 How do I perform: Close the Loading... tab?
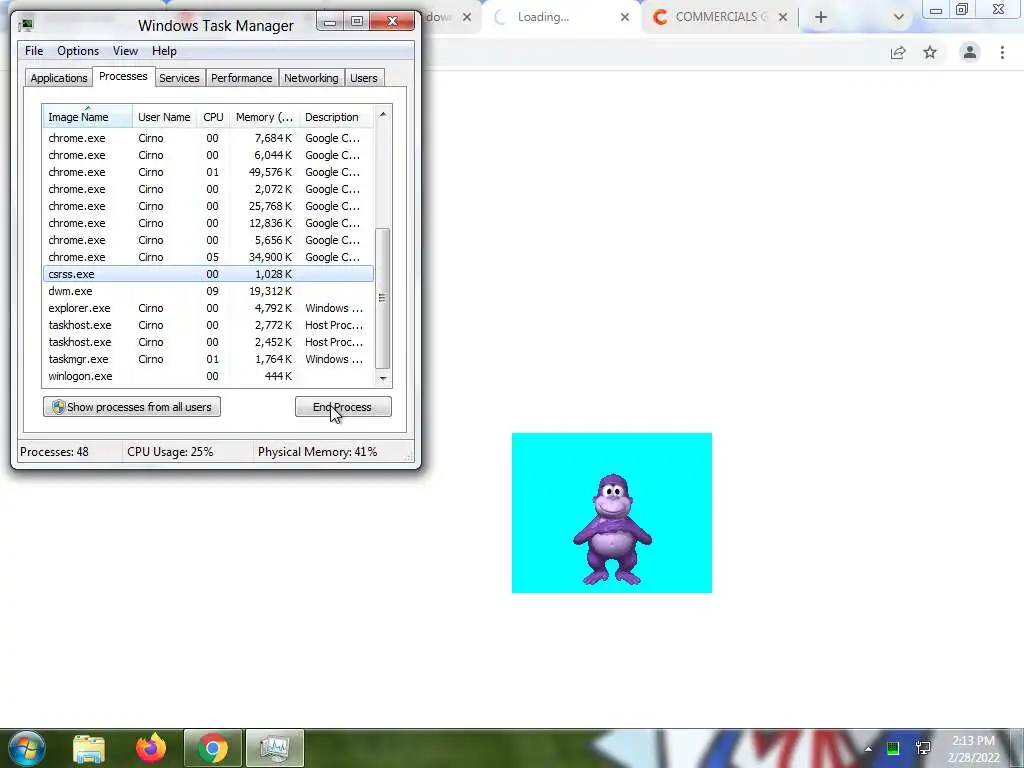[x=624, y=17]
